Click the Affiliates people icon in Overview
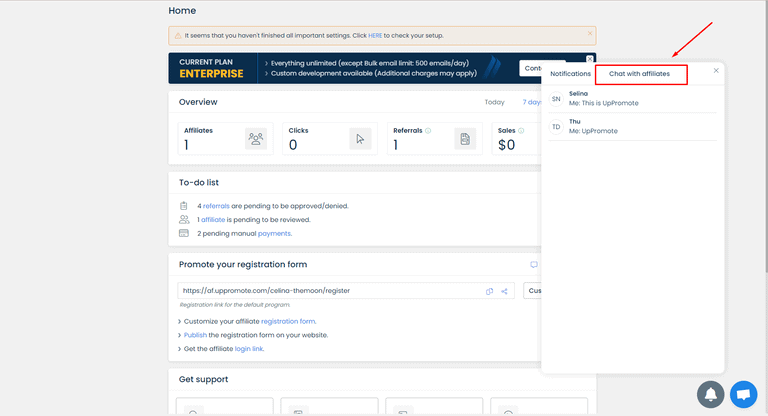This screenshot has width=768, height=416. click(x=256, y=139)
